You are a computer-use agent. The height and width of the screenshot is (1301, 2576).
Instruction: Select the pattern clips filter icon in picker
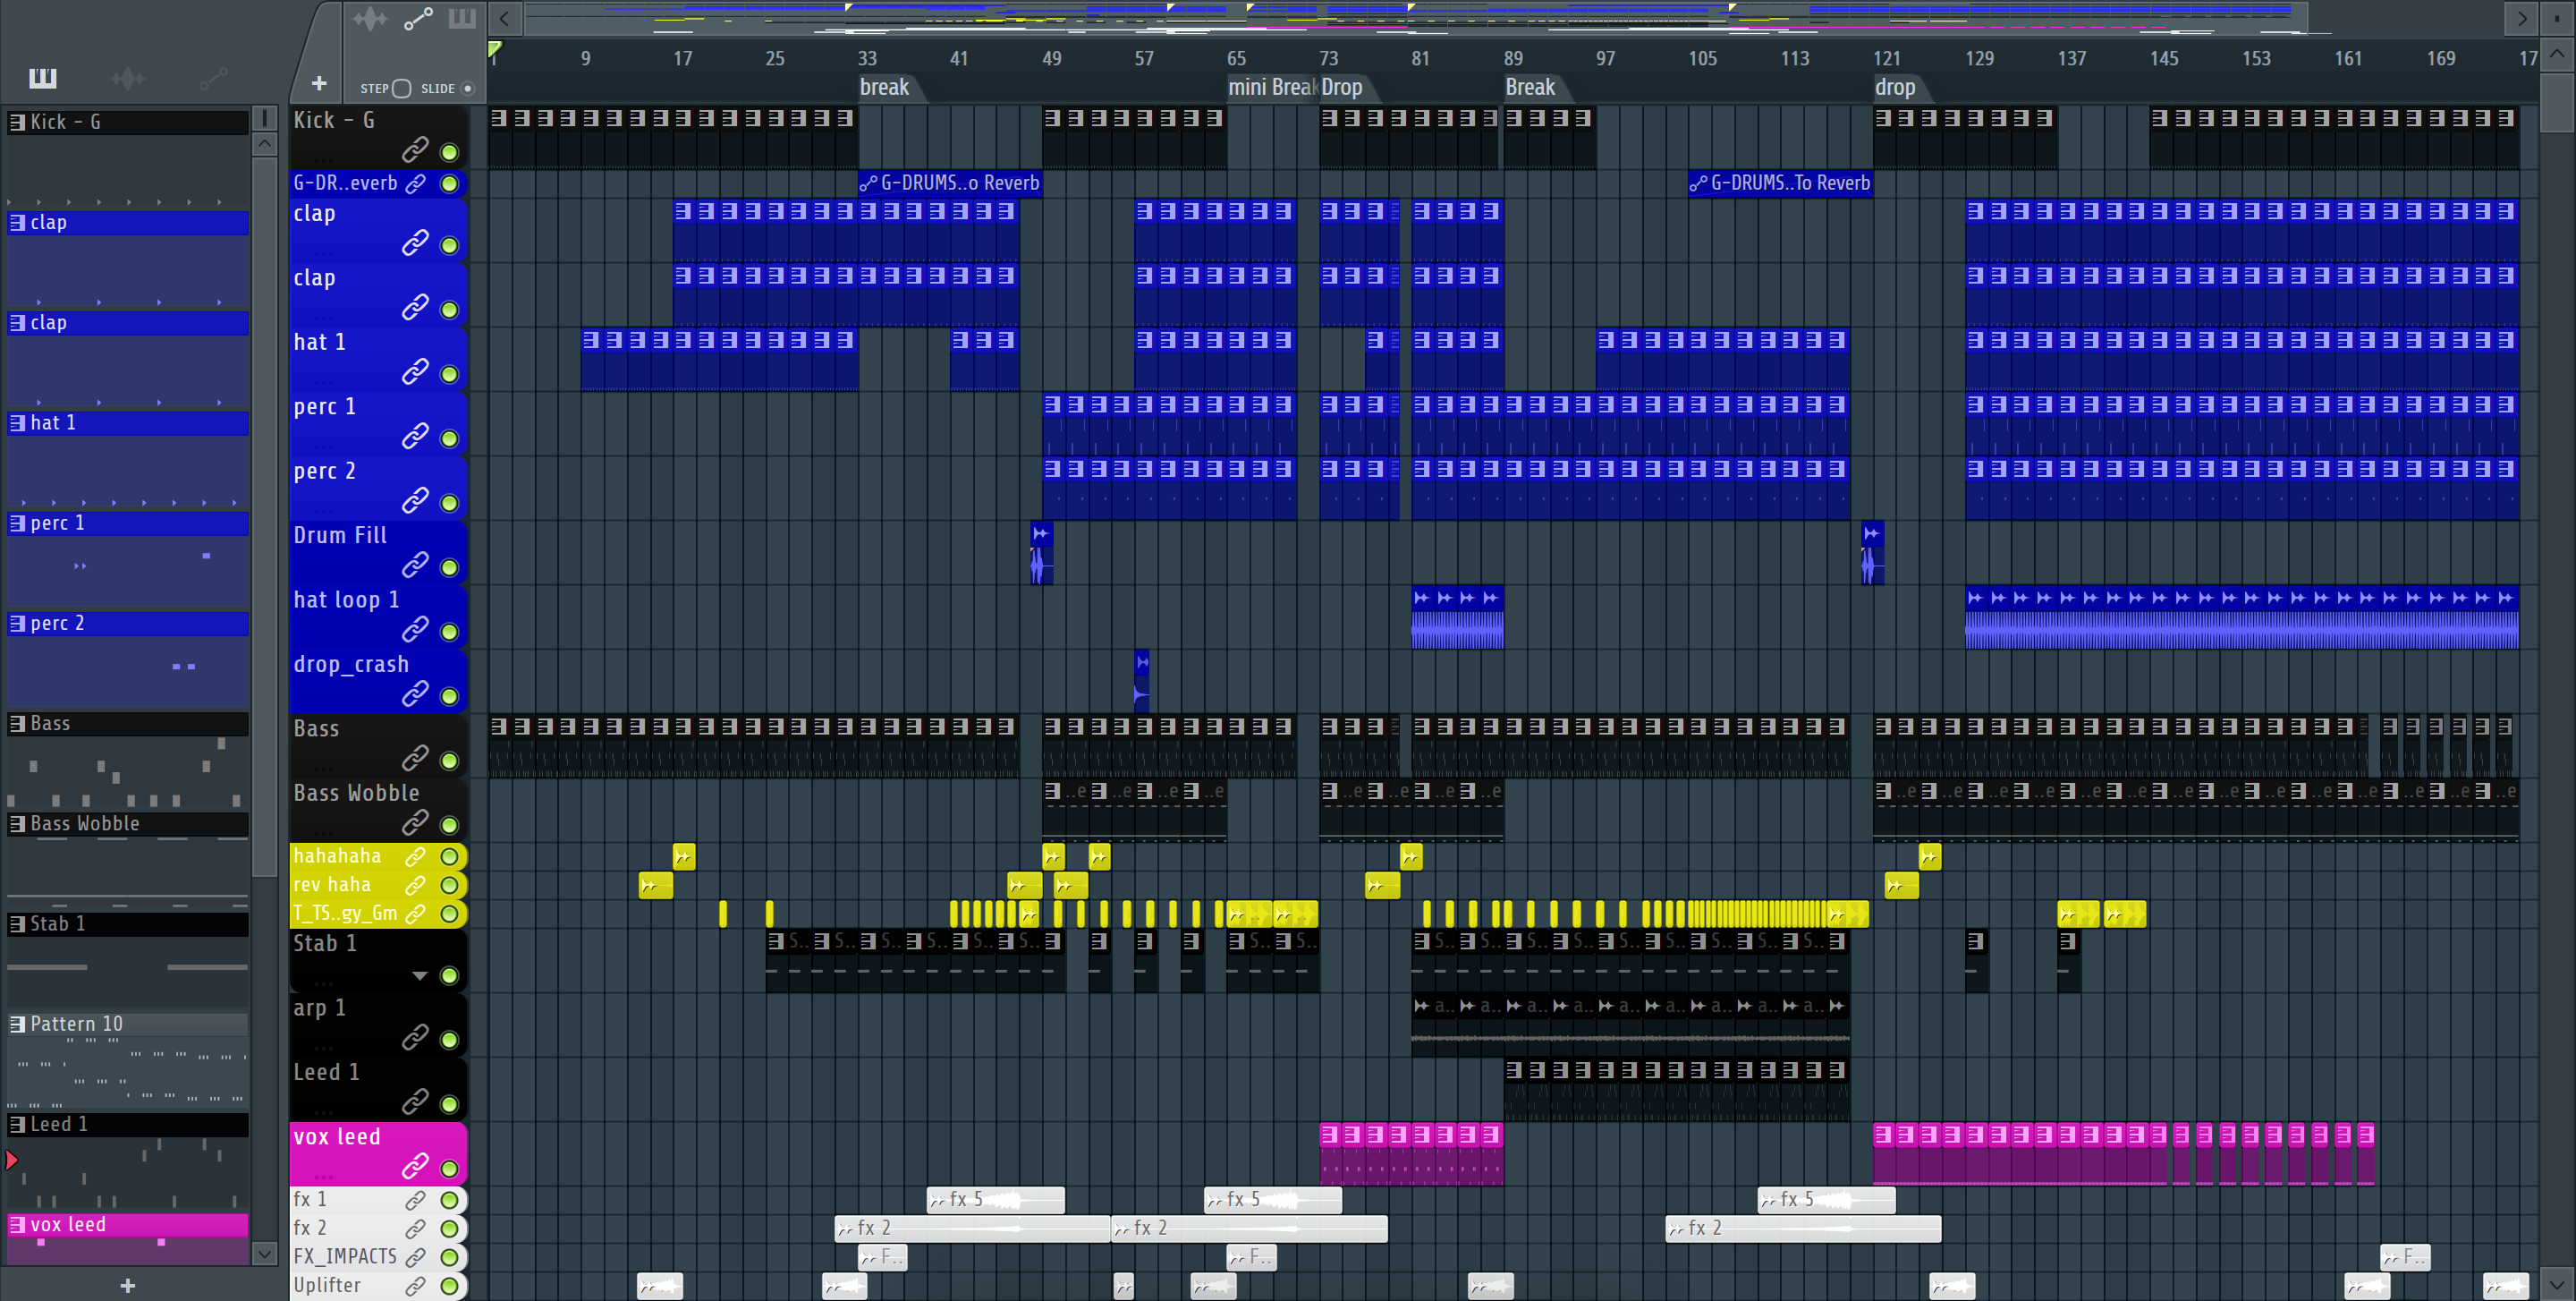tap(43, 77)
